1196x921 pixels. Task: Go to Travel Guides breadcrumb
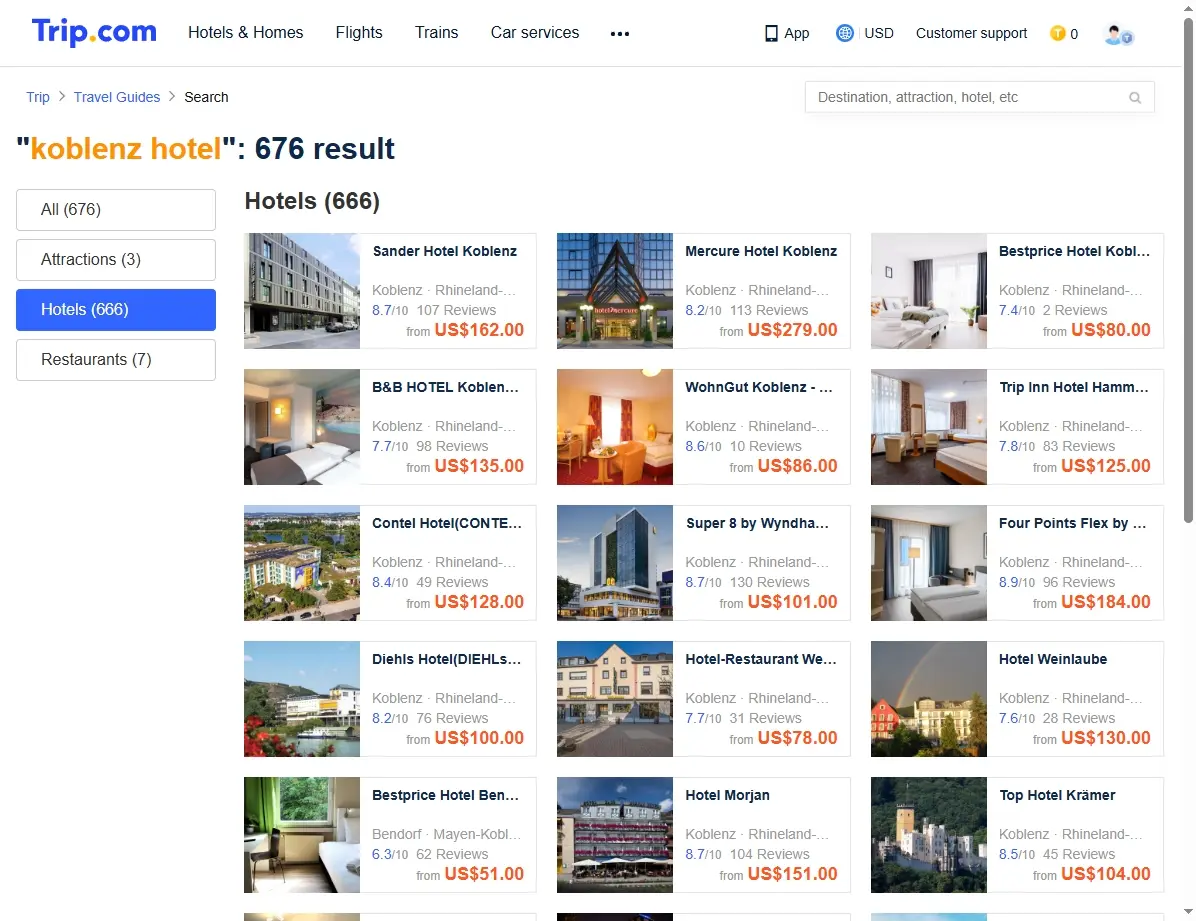tap(117, 97)
